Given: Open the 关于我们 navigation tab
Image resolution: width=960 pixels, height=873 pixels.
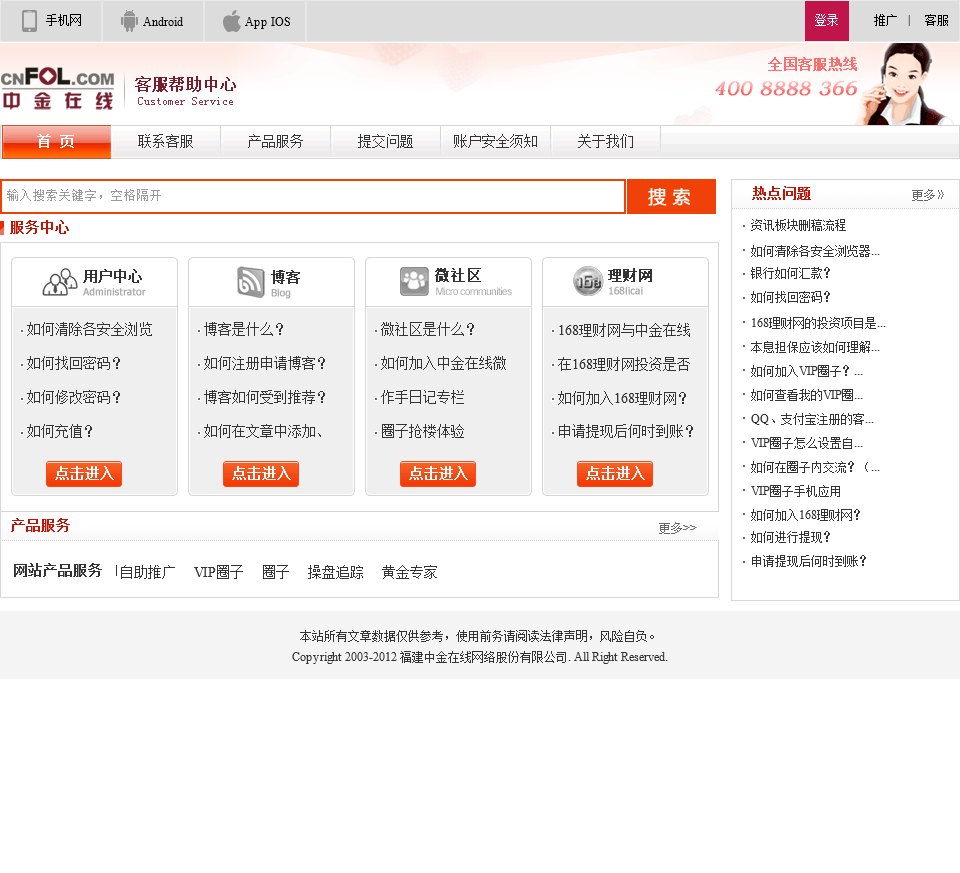Looking at the screenshot, I should coord(605,142).
